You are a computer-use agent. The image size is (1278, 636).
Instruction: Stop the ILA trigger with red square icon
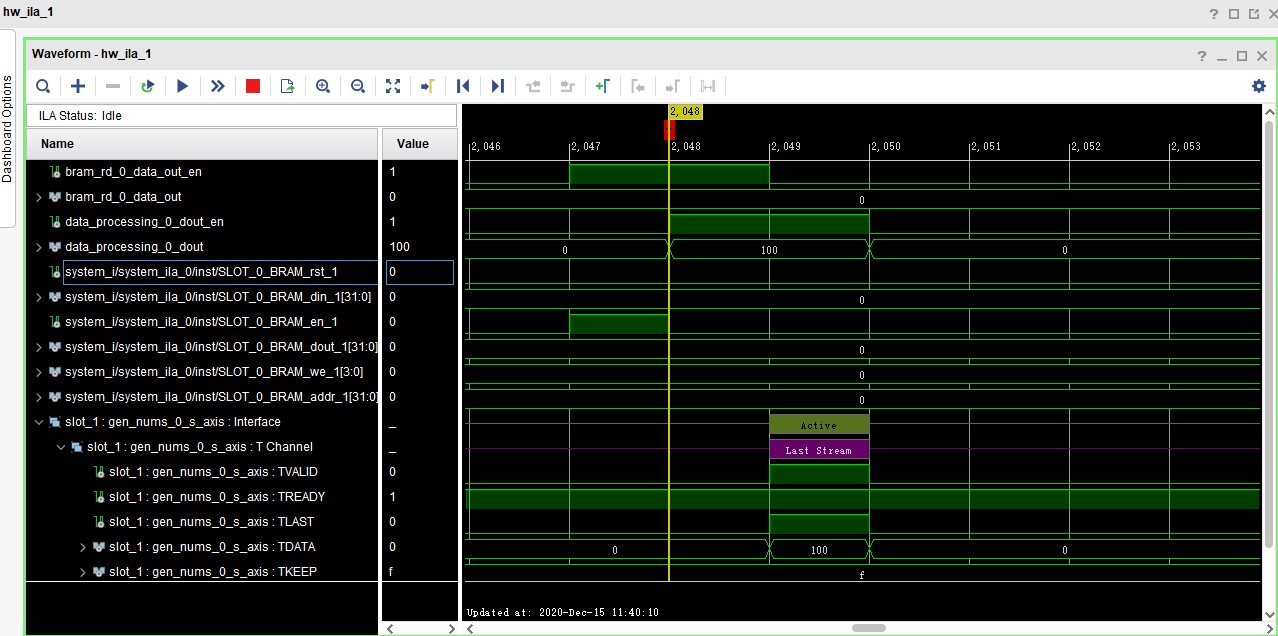(252, 86)
